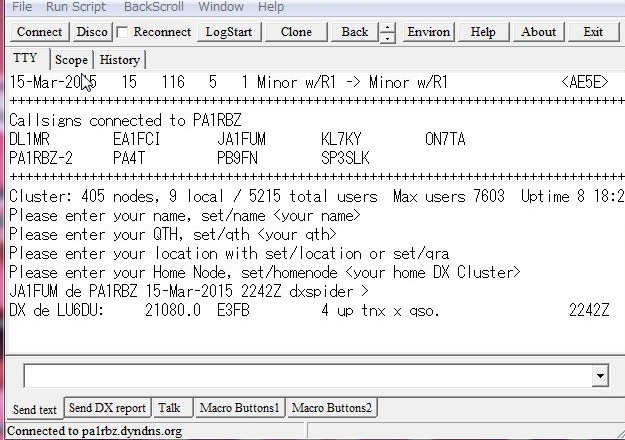Open the Run Script menu
This screenshot has height=440, width=625.
coord(75,7)
